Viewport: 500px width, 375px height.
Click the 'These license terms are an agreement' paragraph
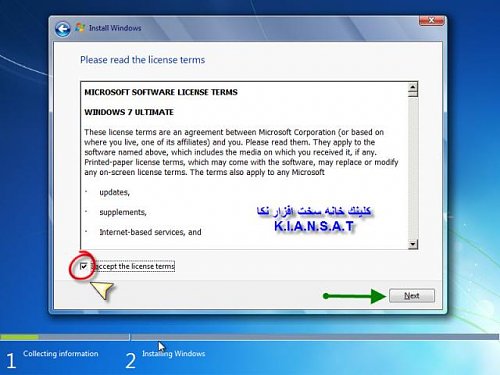tap(241, 152)
